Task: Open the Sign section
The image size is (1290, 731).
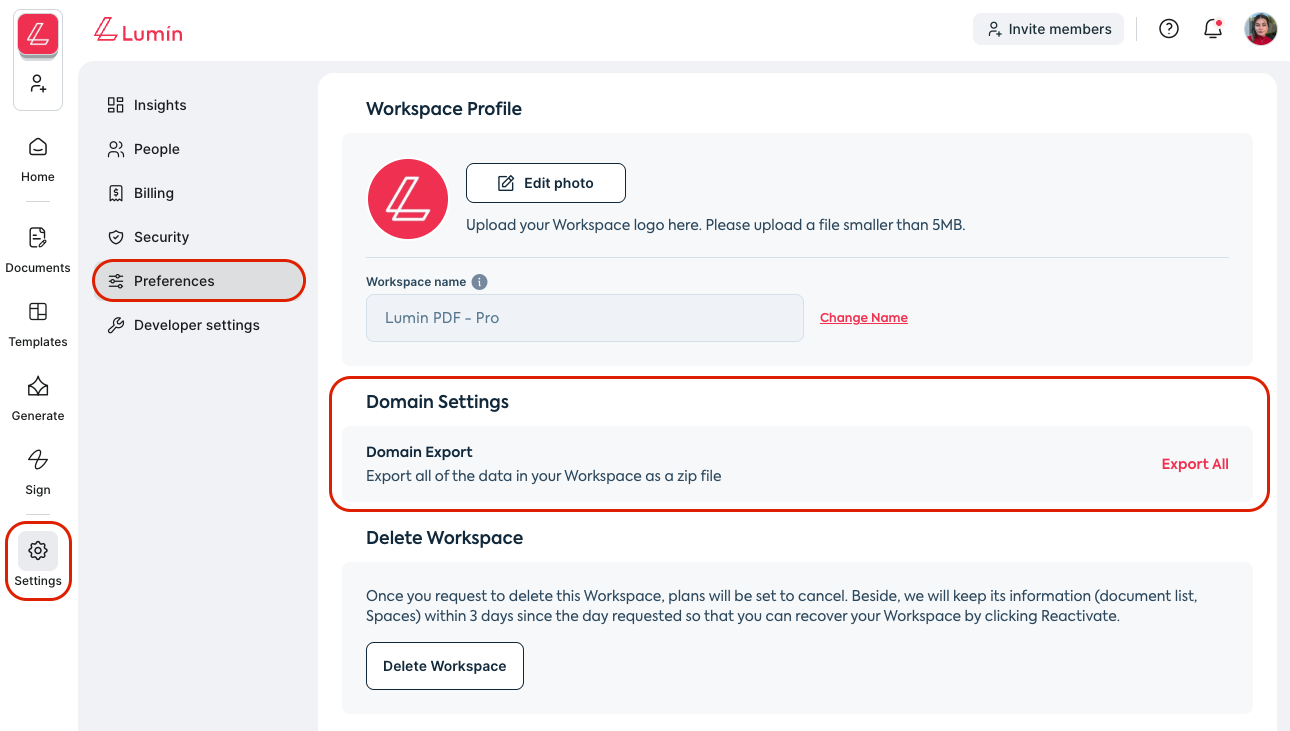Action: (x=38, y=471)
